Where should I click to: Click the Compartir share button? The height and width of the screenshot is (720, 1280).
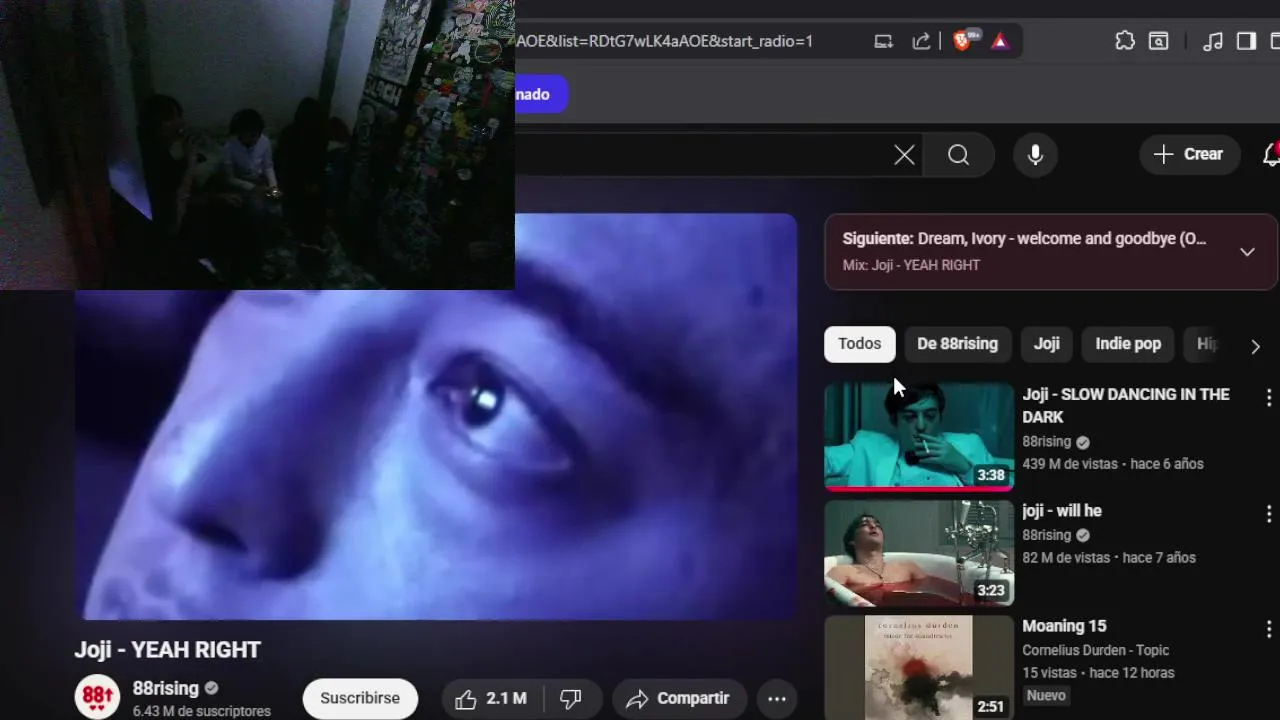[x=679, y=698]
